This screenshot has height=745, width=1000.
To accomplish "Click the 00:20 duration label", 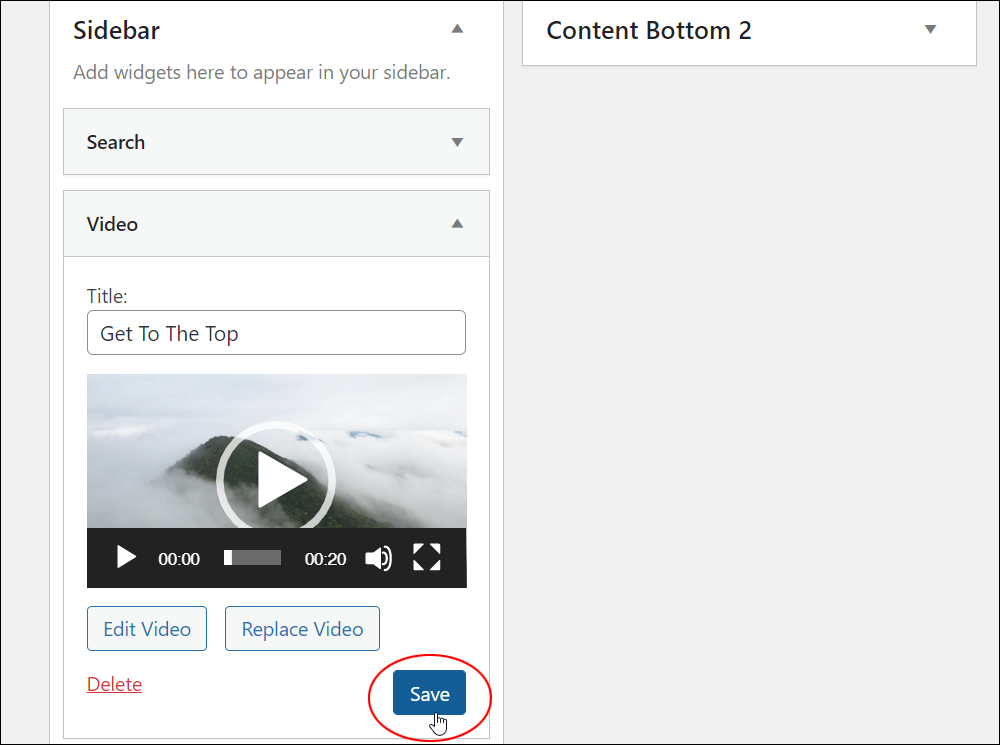I will coord(325,559).
